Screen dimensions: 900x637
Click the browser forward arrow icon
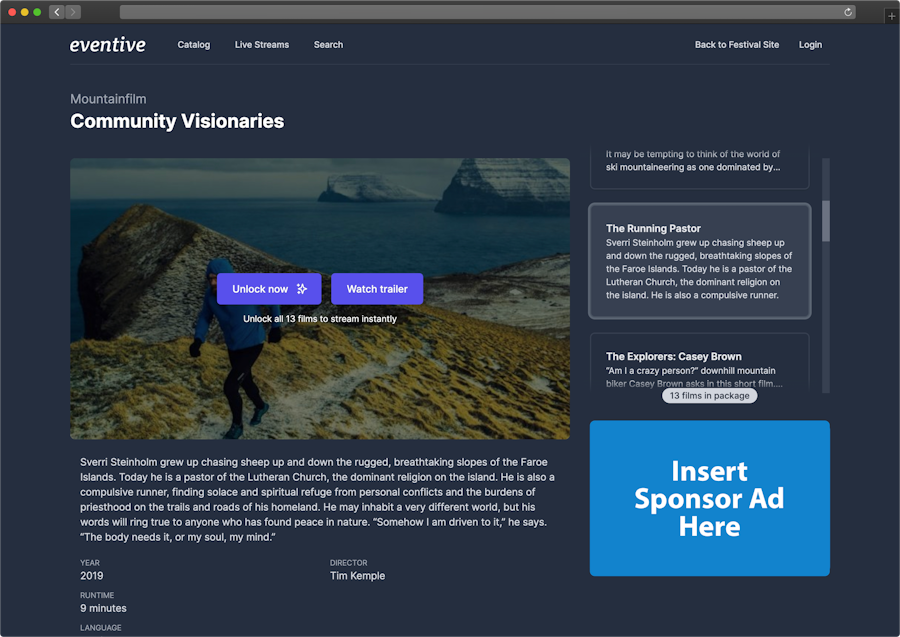tap(73, 12)
